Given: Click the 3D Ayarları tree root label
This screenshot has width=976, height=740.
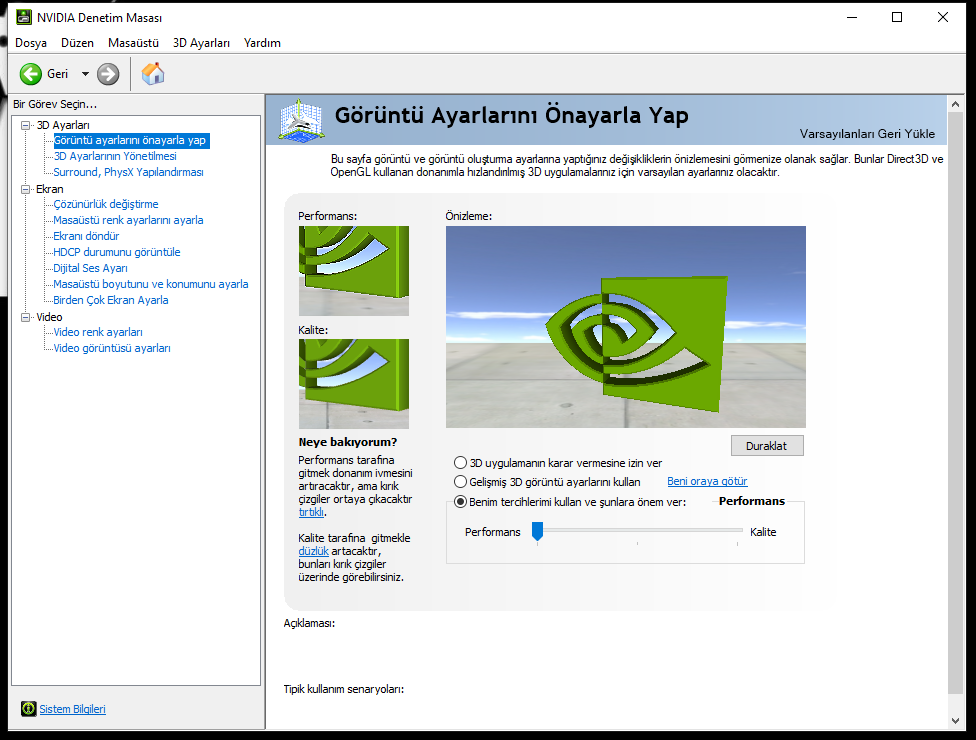Looking at the screenshot, I should 63,125.
